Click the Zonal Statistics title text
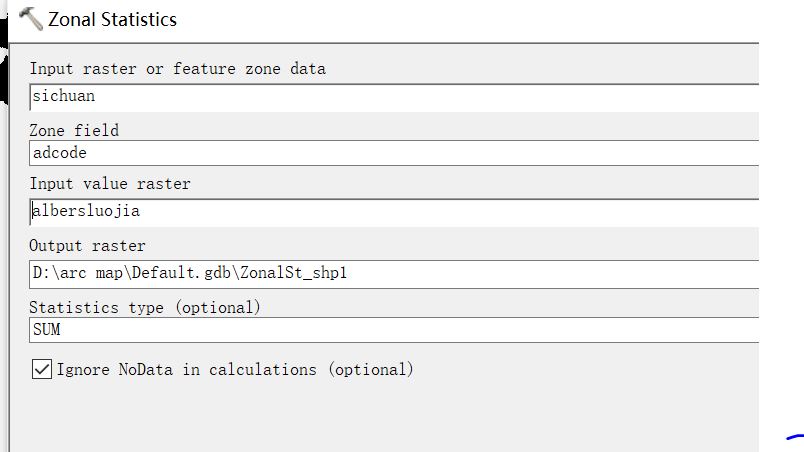Screen dimensions: 804x452 pos(112,19)
